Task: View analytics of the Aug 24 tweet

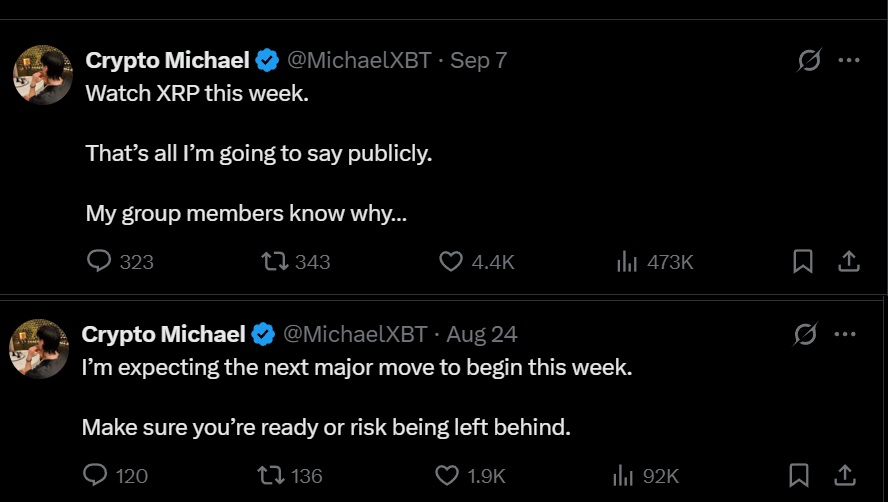Action: coord(623,475)
